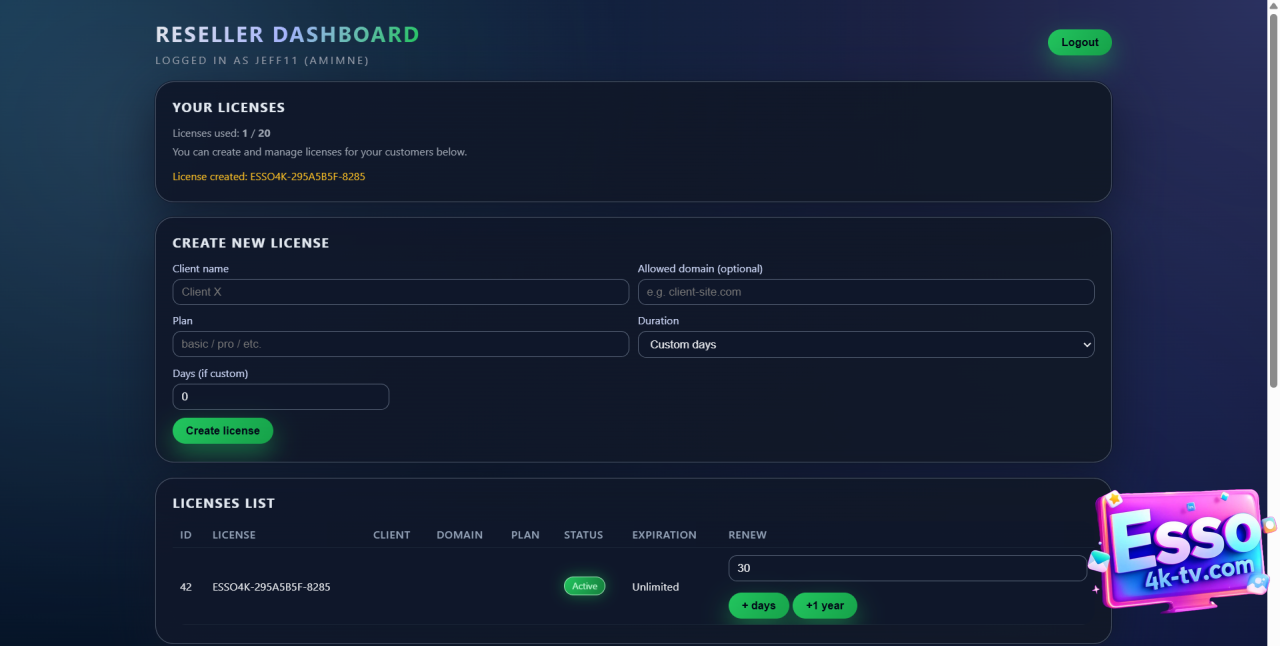1280x646 pixels.
Task: Click the Esso 4k-tv.com logo
Action: (1182, 550)
